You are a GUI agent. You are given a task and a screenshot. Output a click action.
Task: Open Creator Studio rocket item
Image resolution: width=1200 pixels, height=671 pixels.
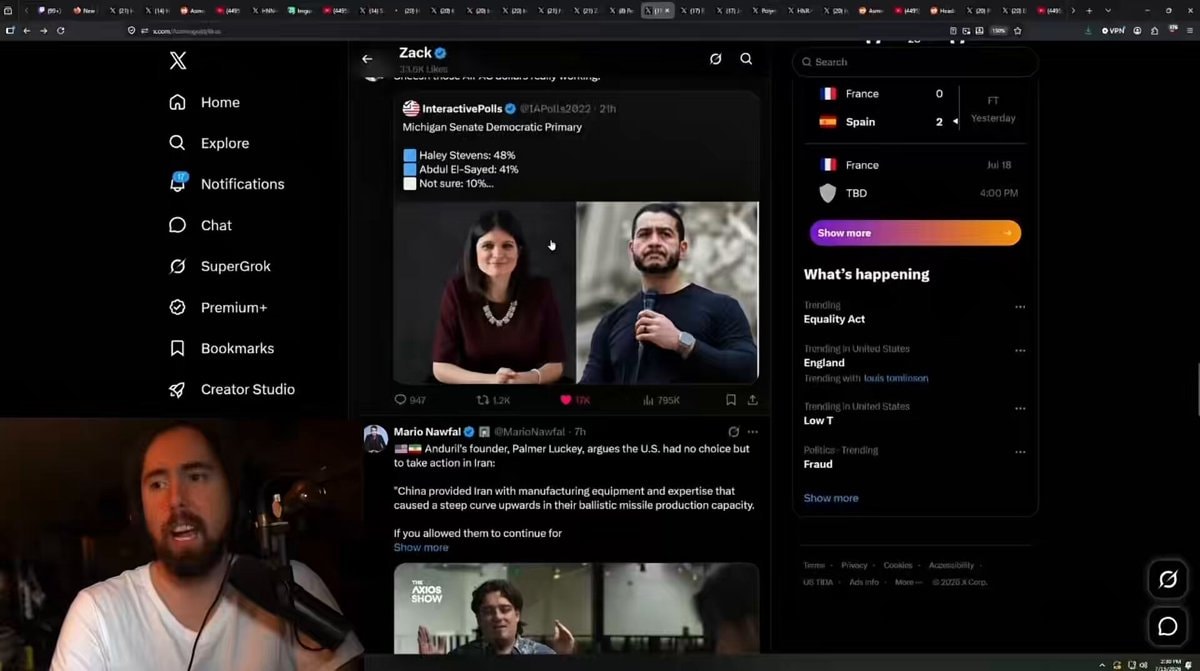click(x=232, y=389)
